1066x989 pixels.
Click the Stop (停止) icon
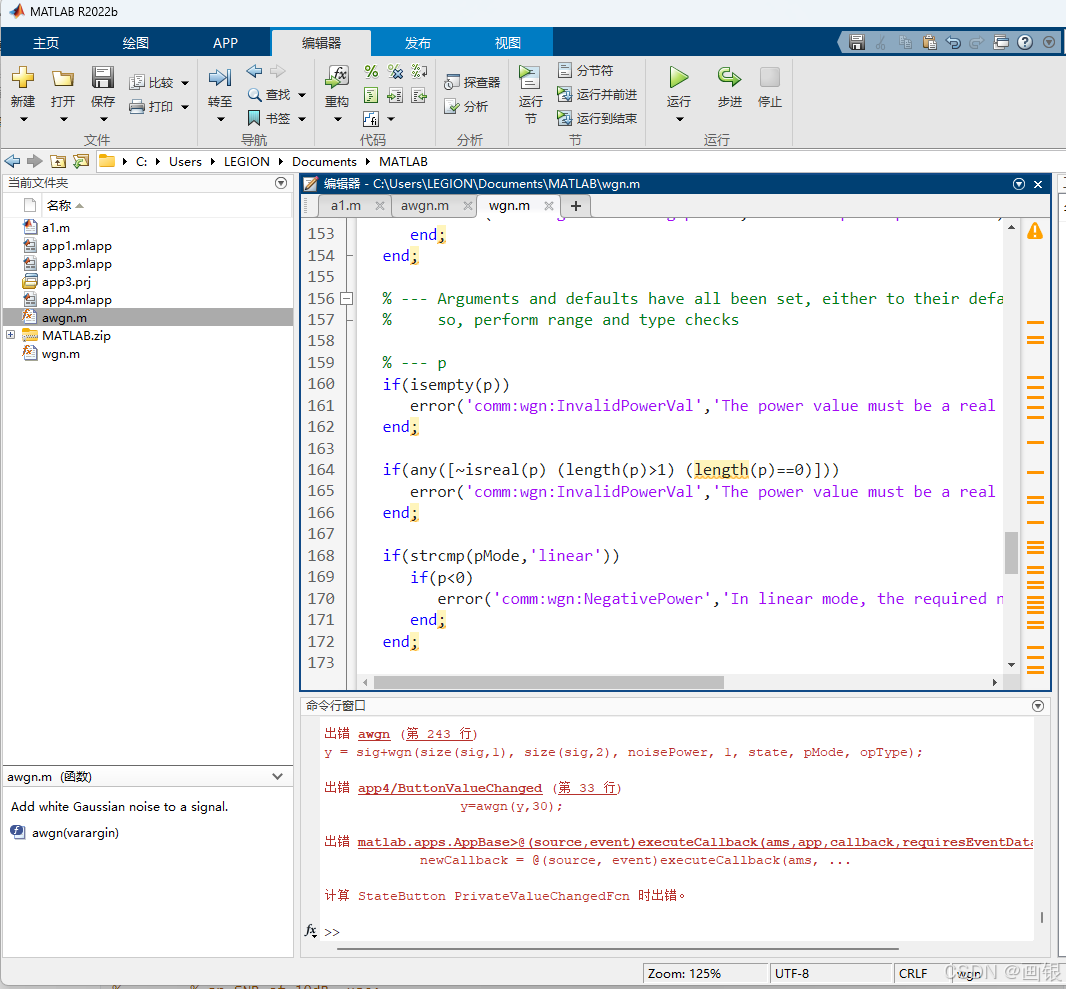(x=770, y=77)
